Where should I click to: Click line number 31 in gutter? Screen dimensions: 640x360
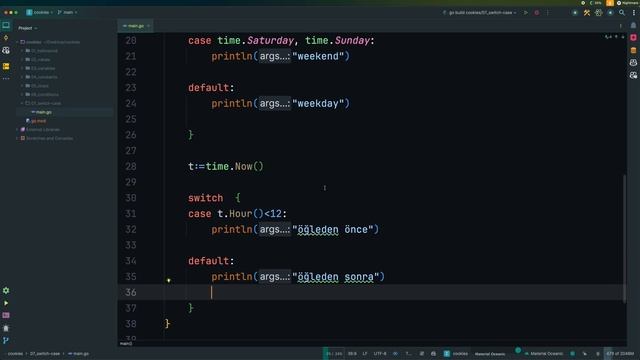coord(131,213)
